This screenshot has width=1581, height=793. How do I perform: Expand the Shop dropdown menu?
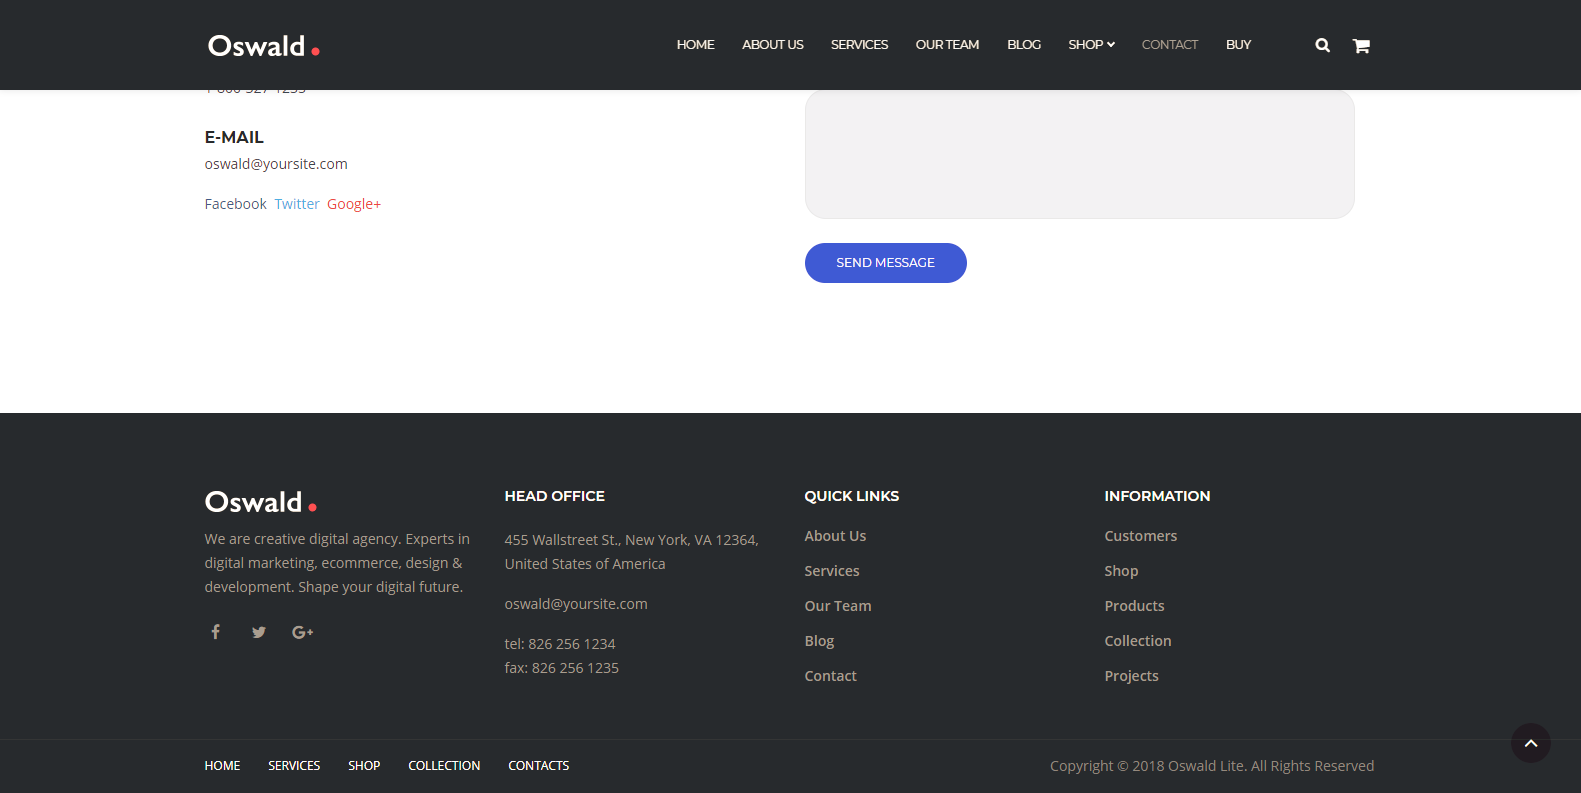1091,45
